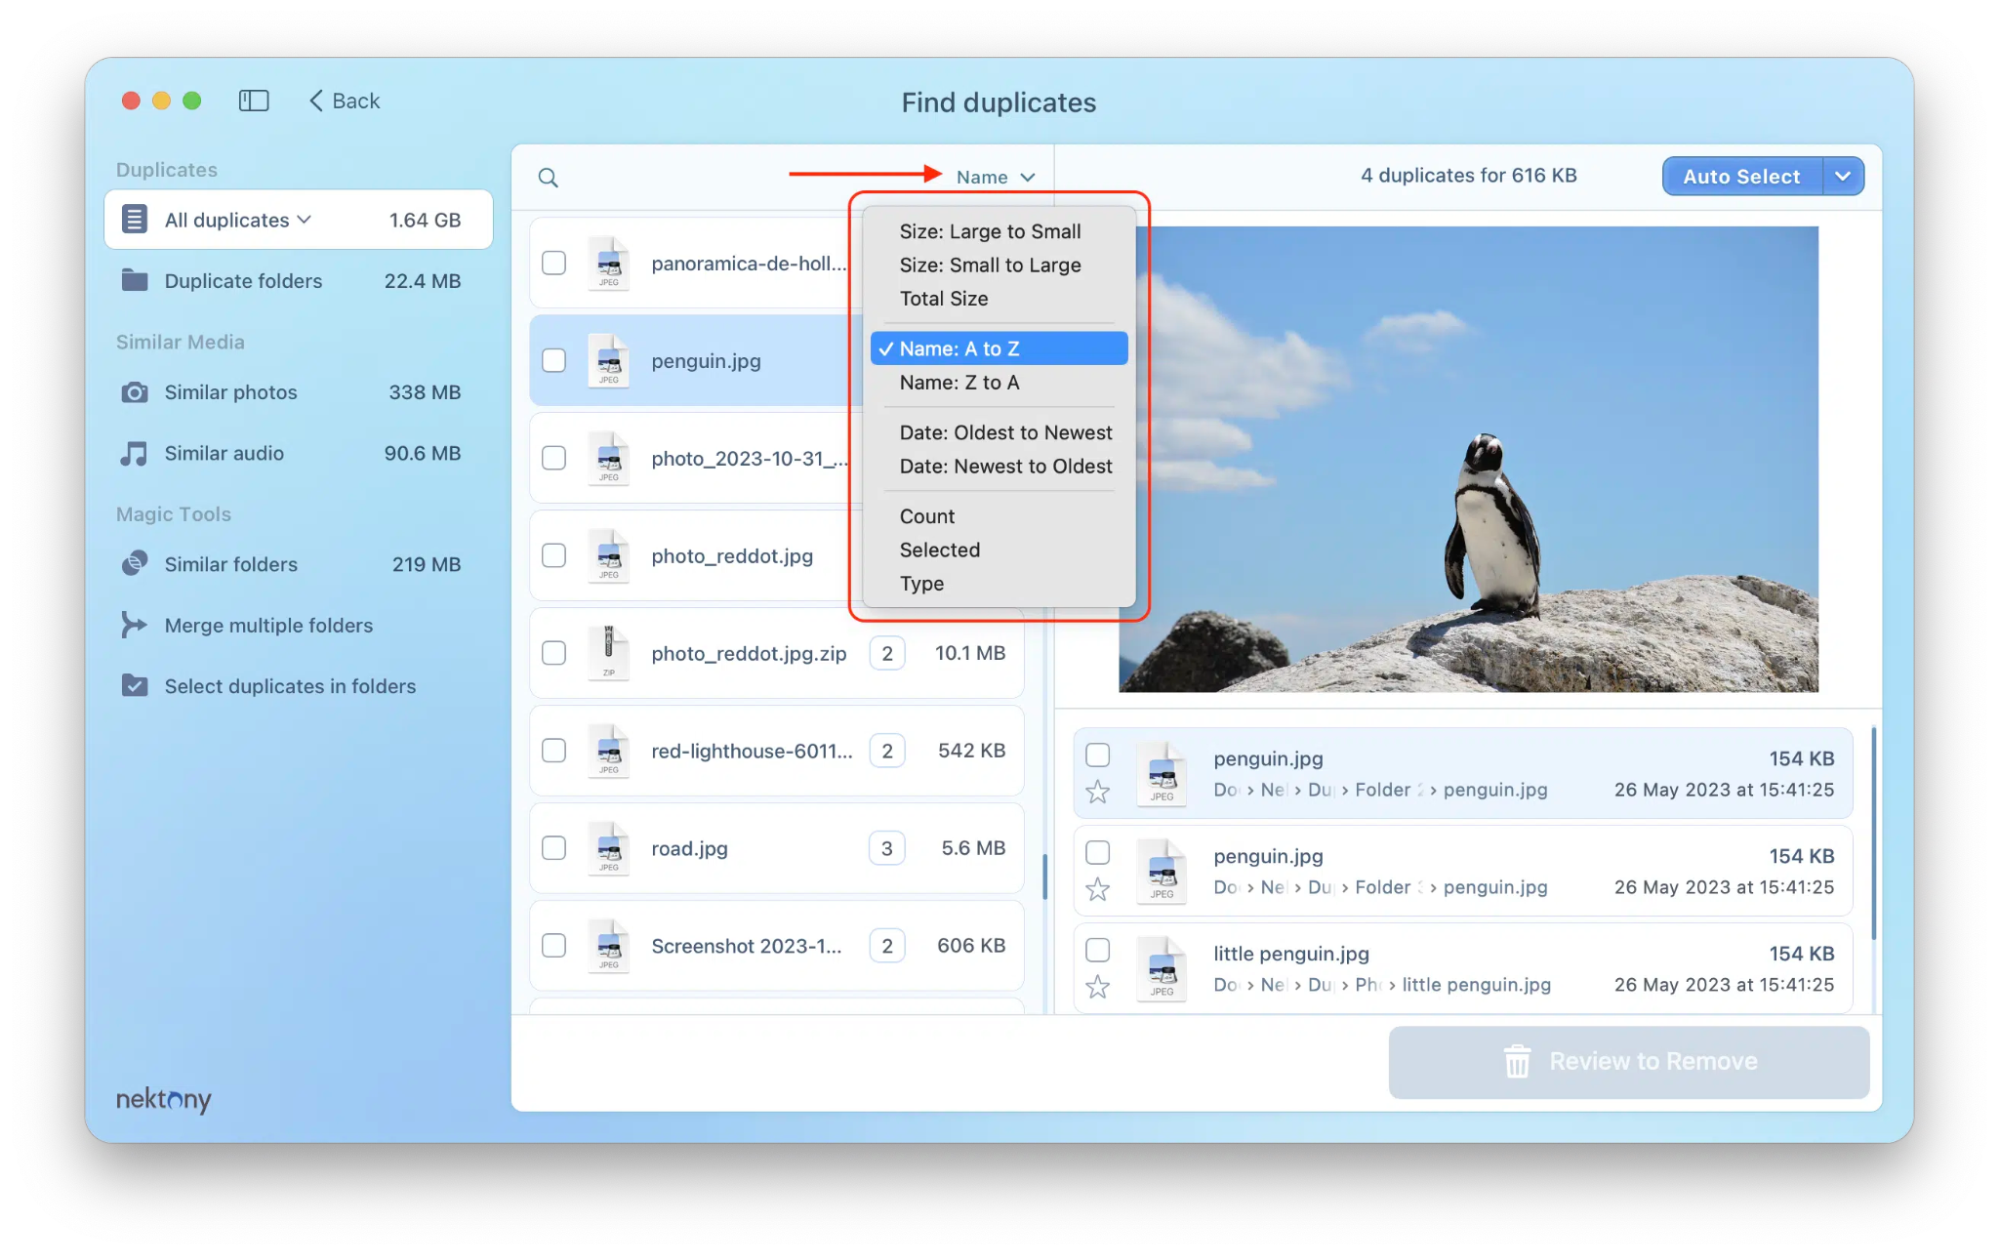This screenshot has width=1999, height=1256.
Task: Choose Date: Newest to Oldest sorting
Action: [x=1006, y=466]
